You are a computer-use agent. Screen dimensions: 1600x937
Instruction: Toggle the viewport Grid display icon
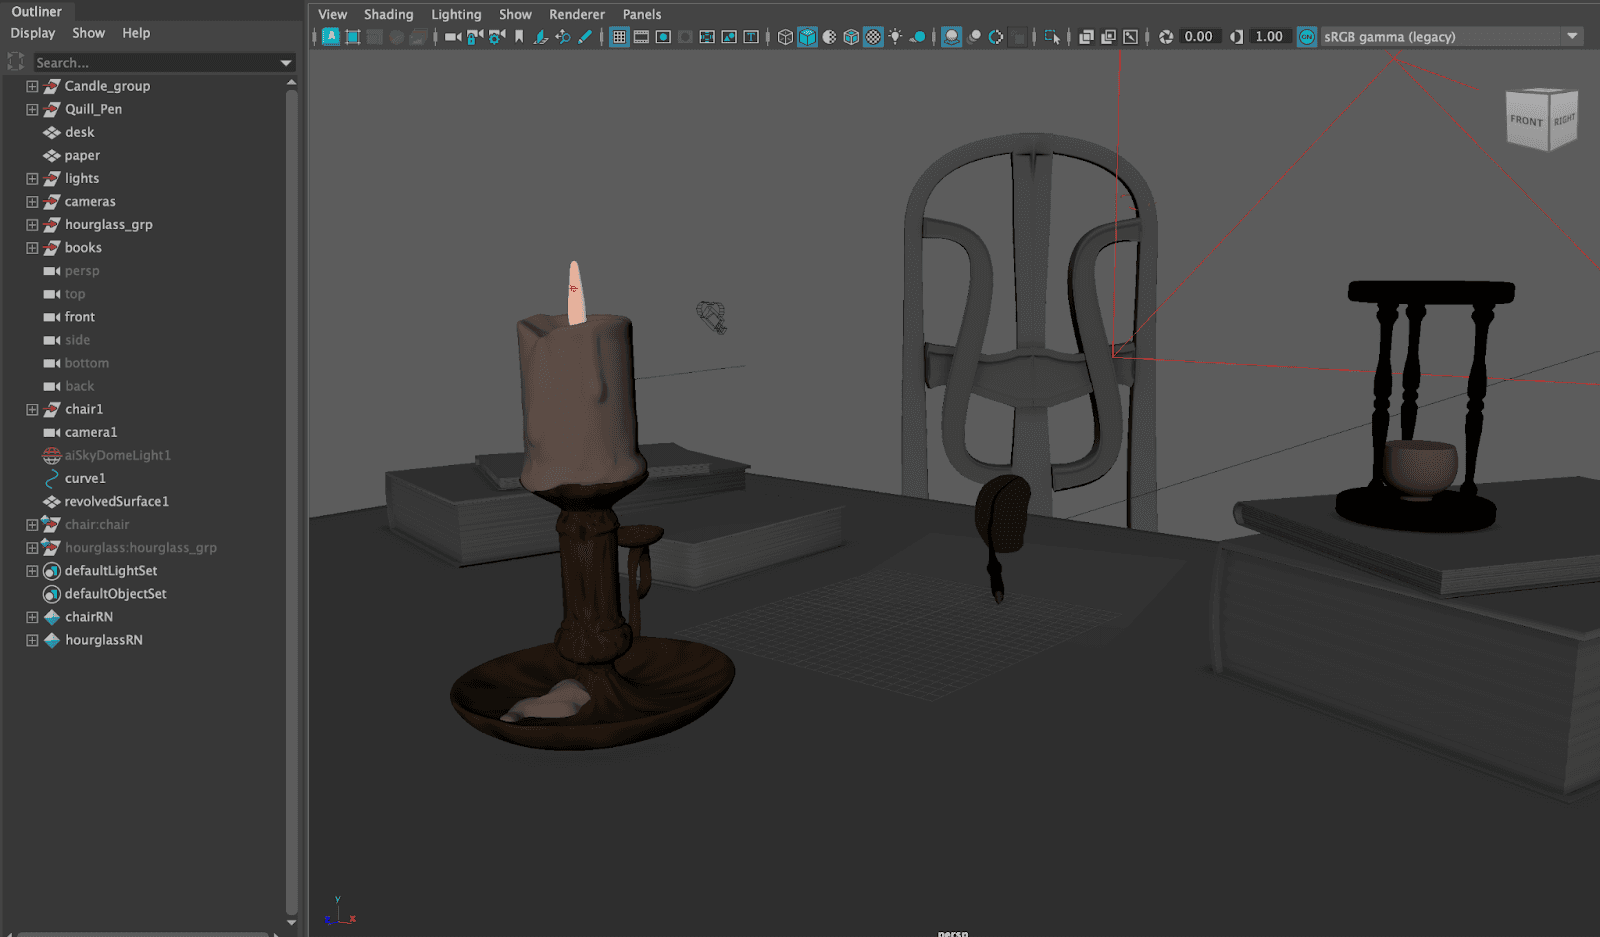(619, 37)
